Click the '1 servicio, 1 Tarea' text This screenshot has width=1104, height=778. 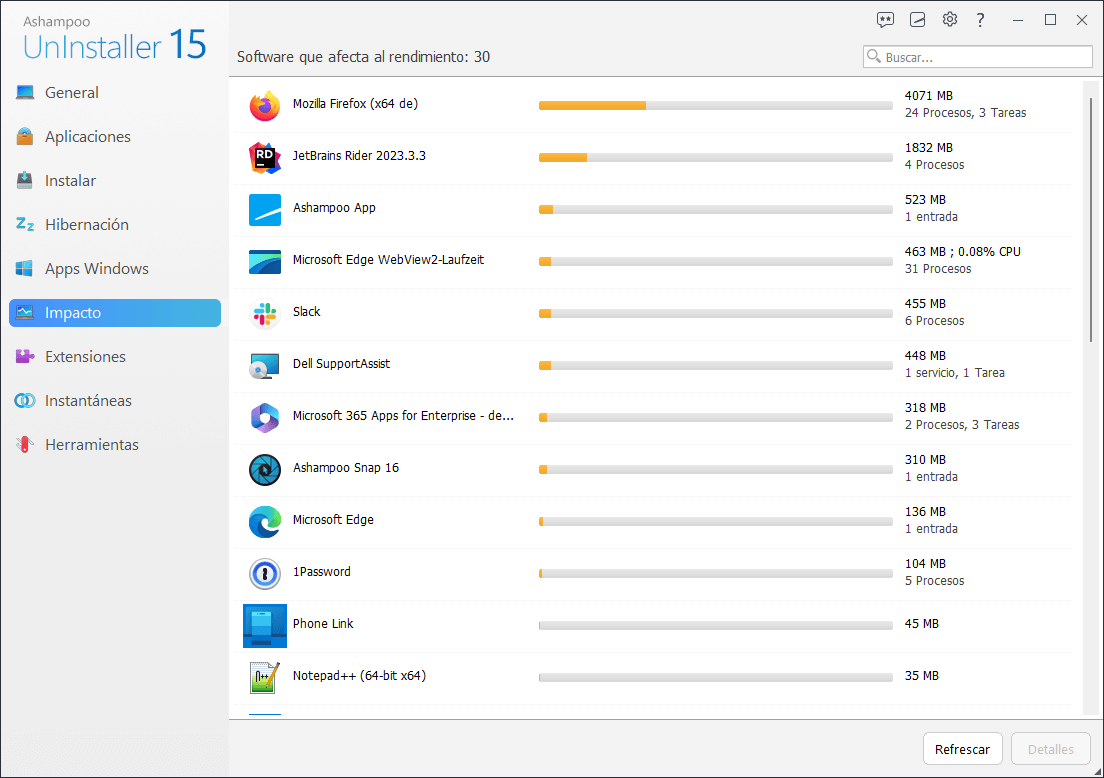(x=955, y=373)
